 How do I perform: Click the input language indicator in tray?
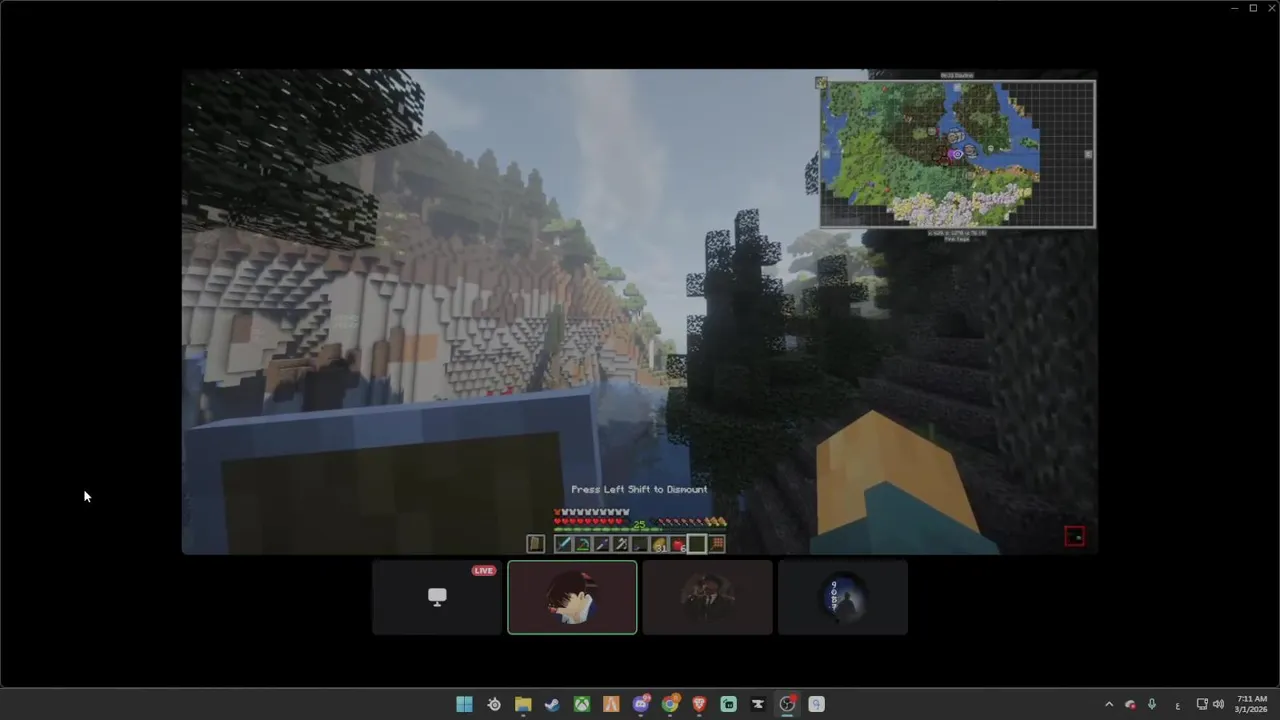coord(1177,705)
